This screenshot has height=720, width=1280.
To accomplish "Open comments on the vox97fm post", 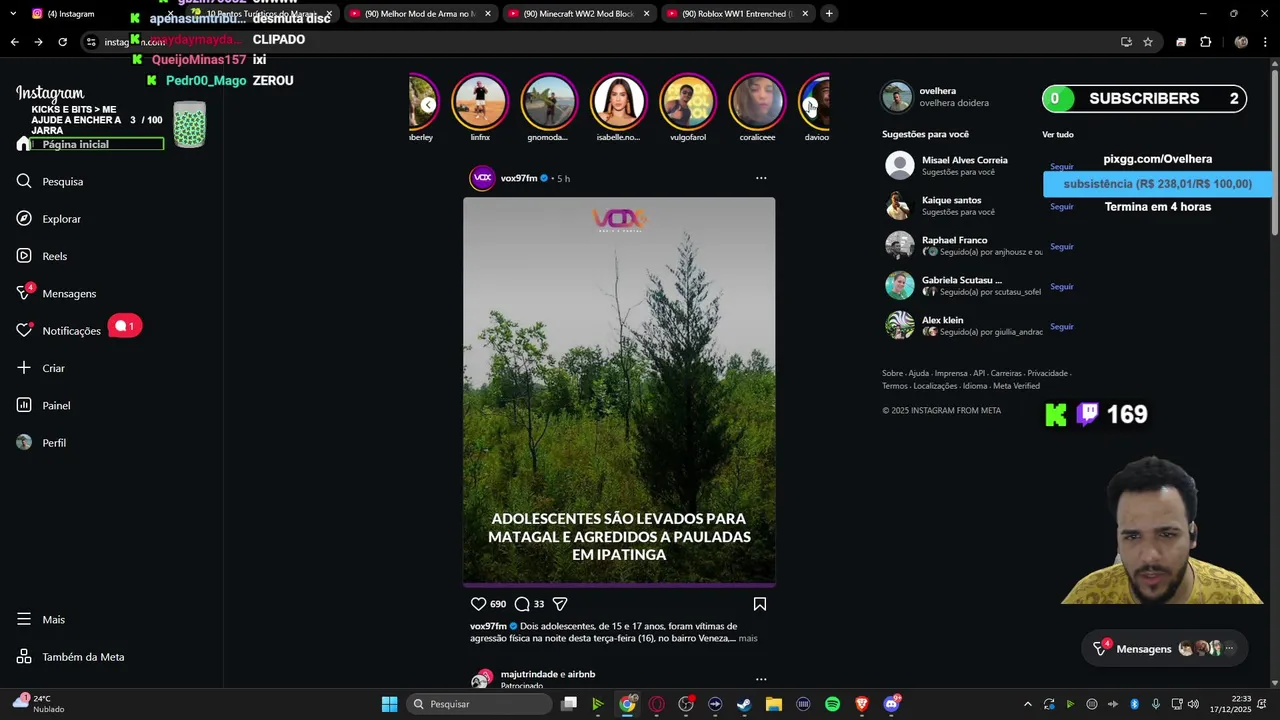I will pyautogui.click(x=522, y=604).
